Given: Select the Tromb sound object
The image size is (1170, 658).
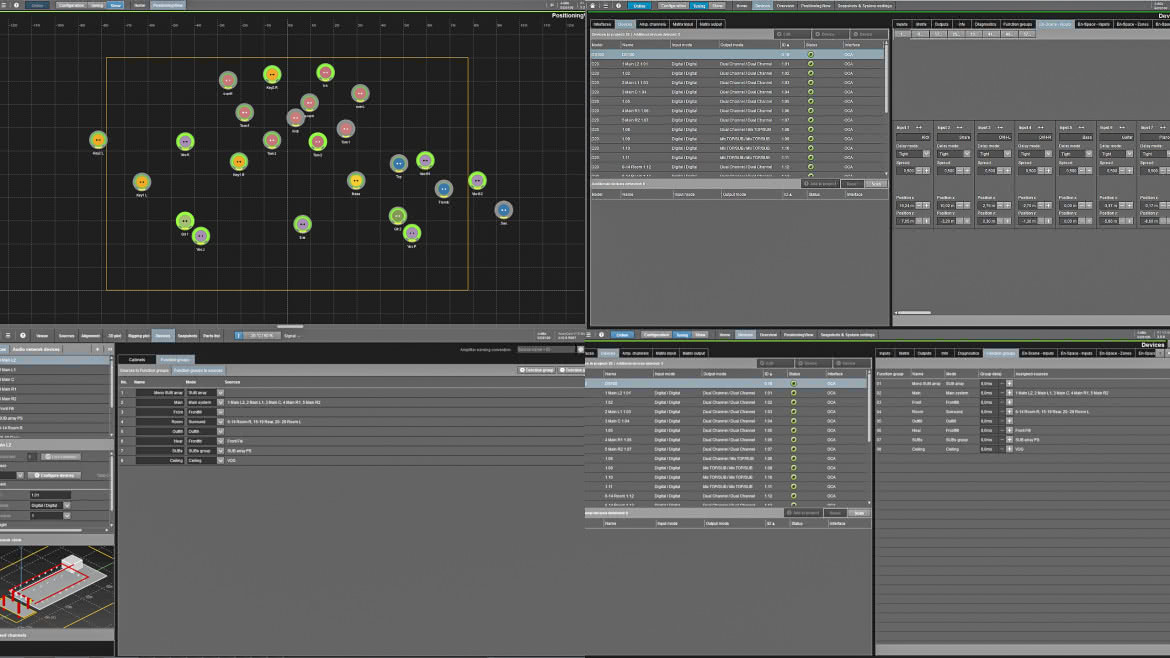Looking at the screenshot, I should pos(444,189).
